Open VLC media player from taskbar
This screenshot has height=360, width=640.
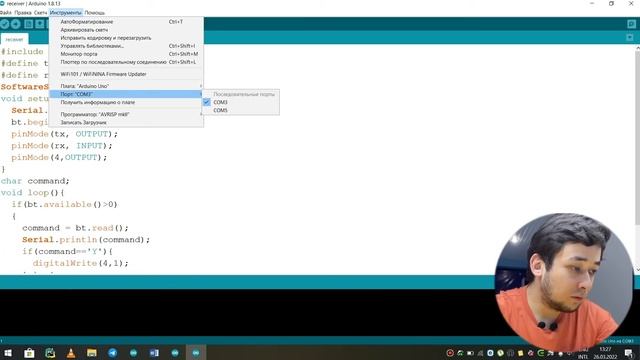point(71,353)
